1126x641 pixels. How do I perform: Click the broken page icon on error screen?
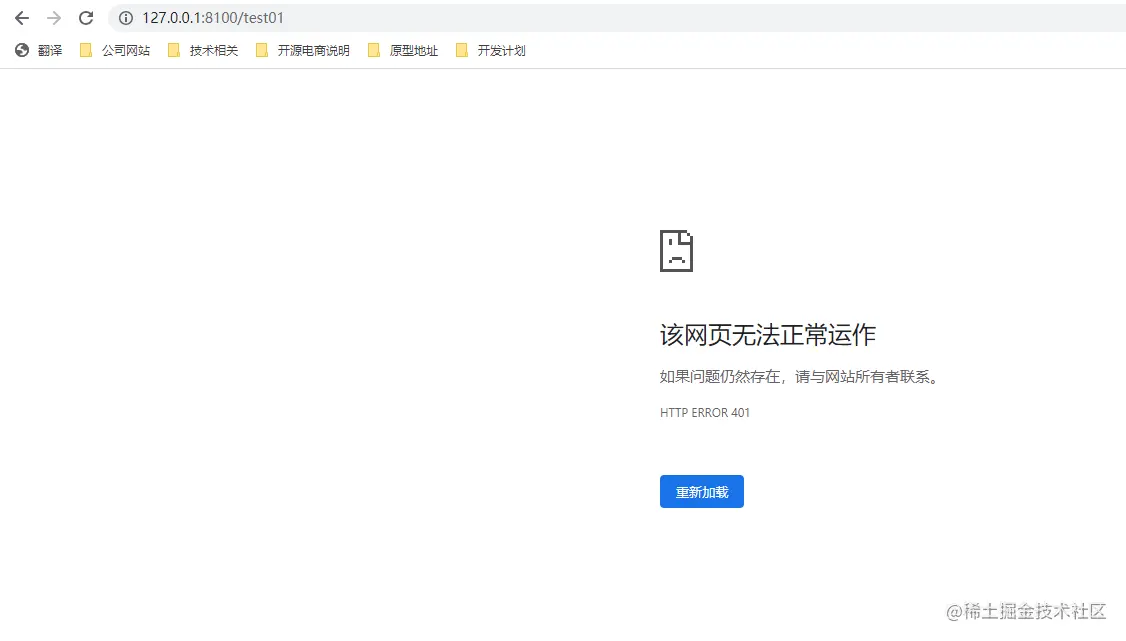pyautogui.click(x=676, y=251)
